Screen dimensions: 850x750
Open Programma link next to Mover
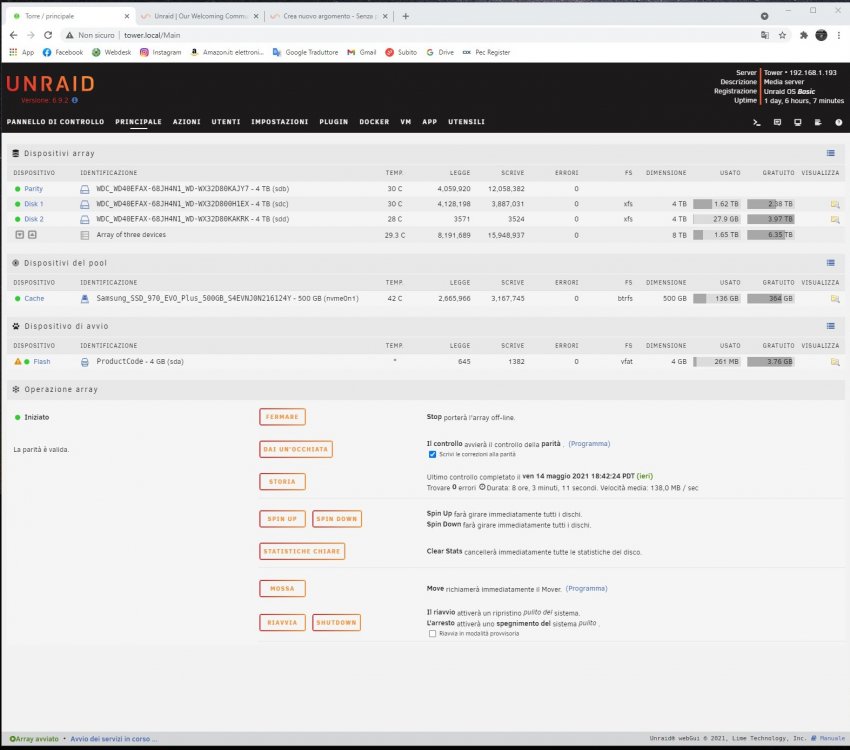586,589
